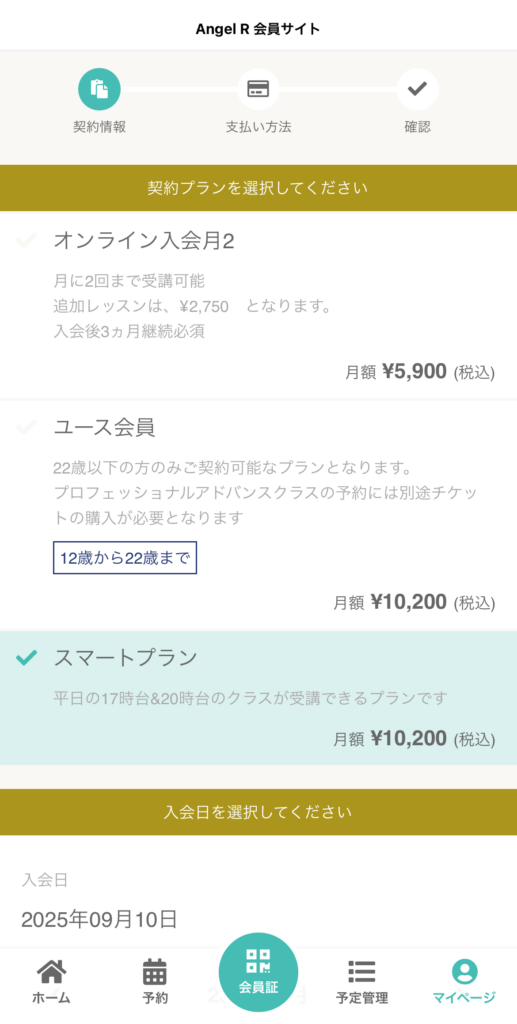Click the 入会日を選択してください header
Image resolution: width=517 pixels, height=1024 pixels.
pos(258,812)
